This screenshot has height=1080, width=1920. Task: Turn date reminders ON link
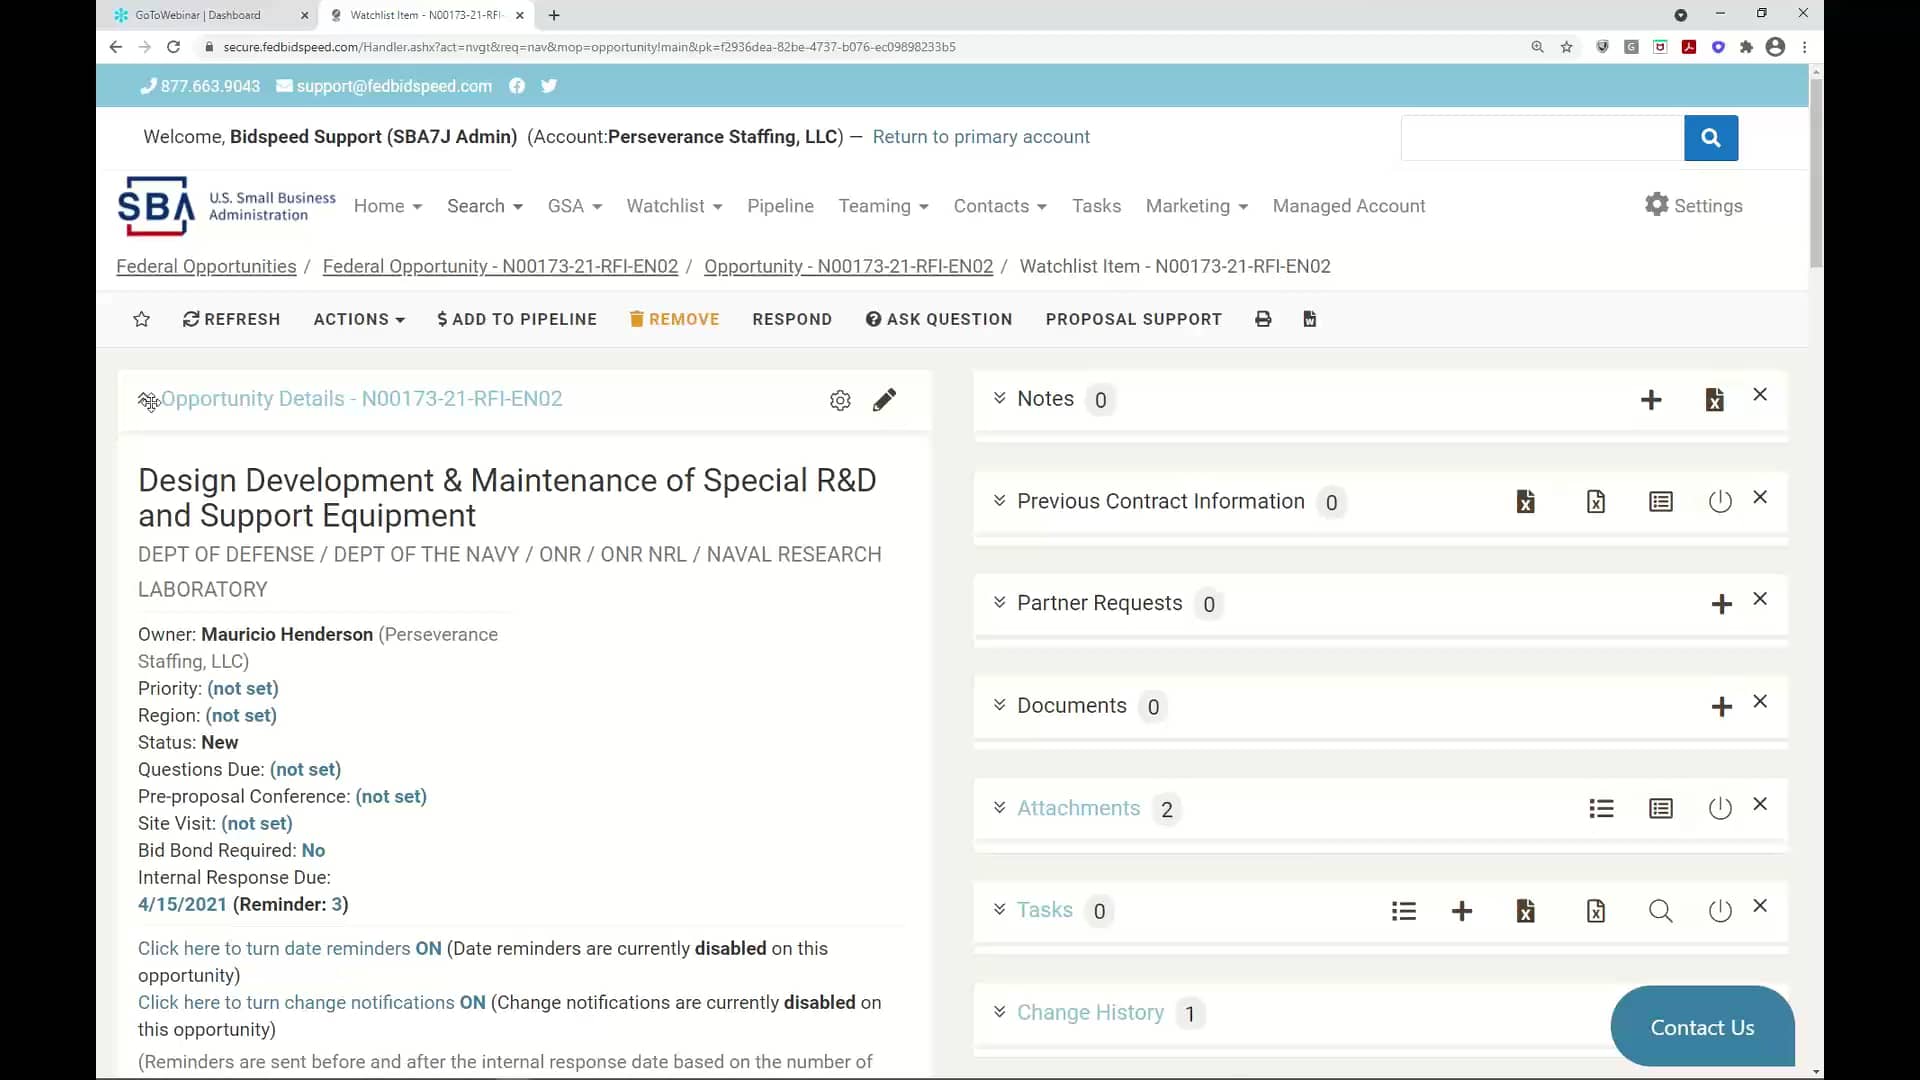click(289, 948)
